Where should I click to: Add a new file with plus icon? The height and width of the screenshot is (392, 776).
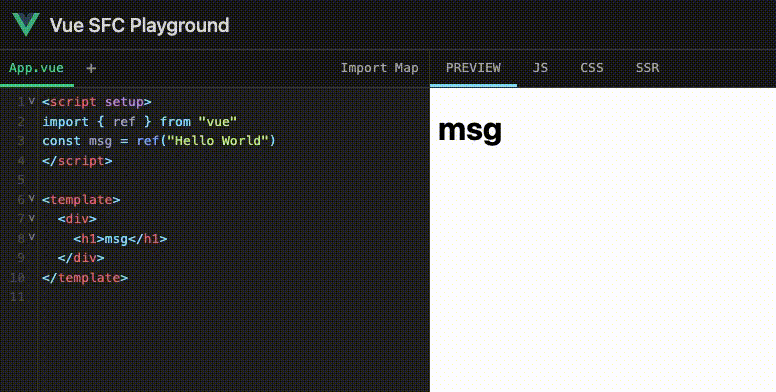[91, 68]
